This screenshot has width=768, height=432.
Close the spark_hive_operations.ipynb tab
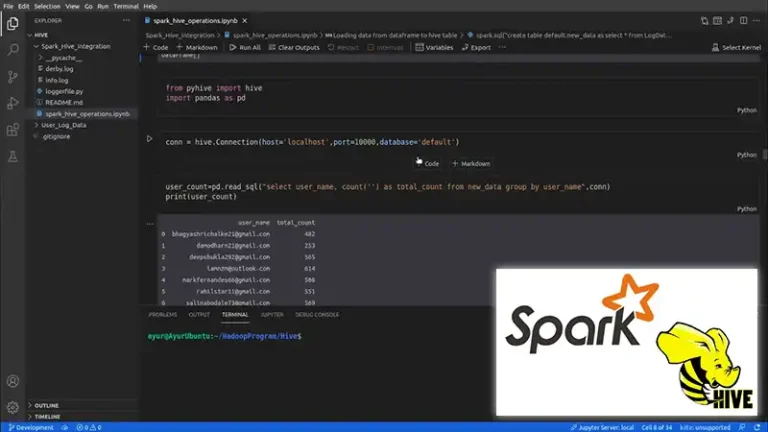pos(244,21)
